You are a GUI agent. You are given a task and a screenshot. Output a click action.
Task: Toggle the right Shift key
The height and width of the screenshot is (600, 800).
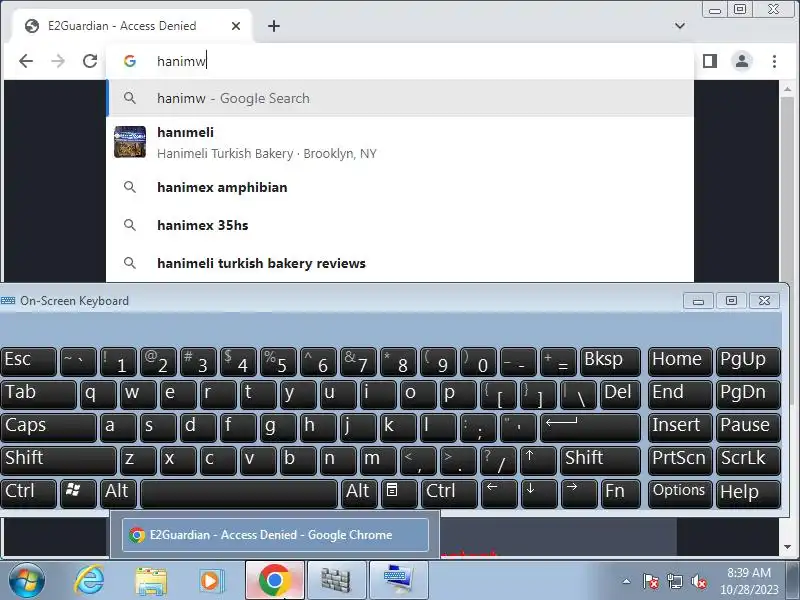600,460
